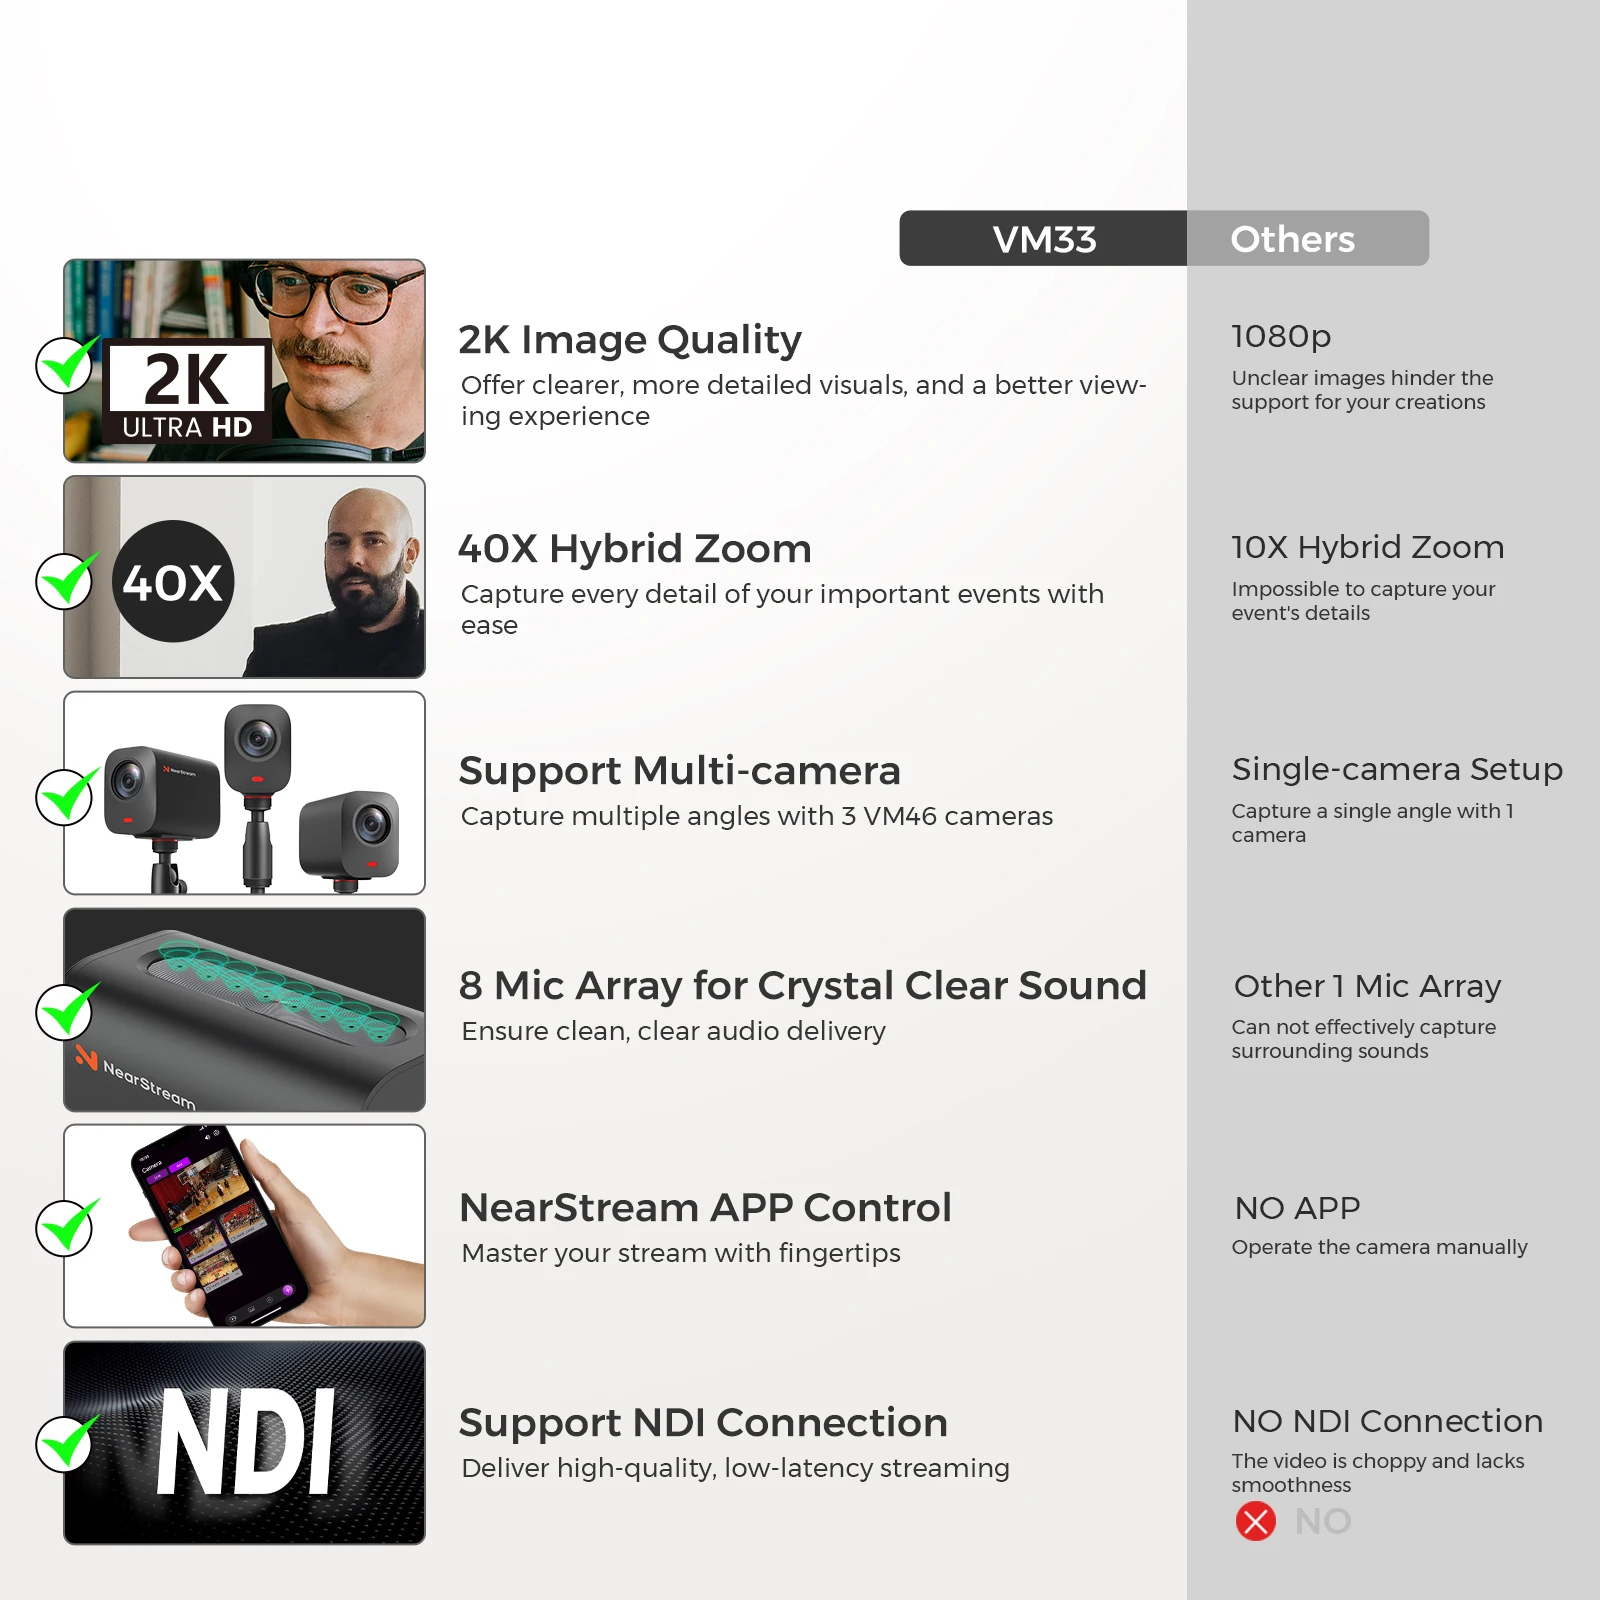Click the green checkmark beside the multi-camera image
Screen dimensions: 1600x1600
click(67, 795)
